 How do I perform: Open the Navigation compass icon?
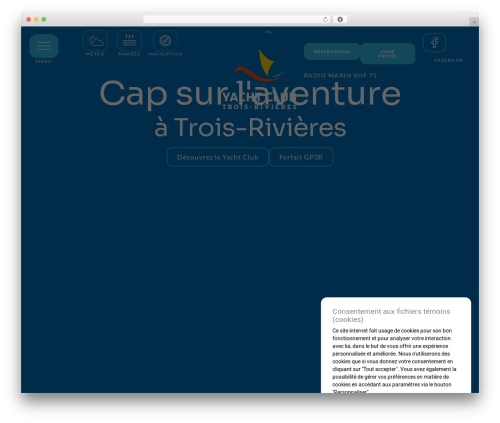[165, 41]
